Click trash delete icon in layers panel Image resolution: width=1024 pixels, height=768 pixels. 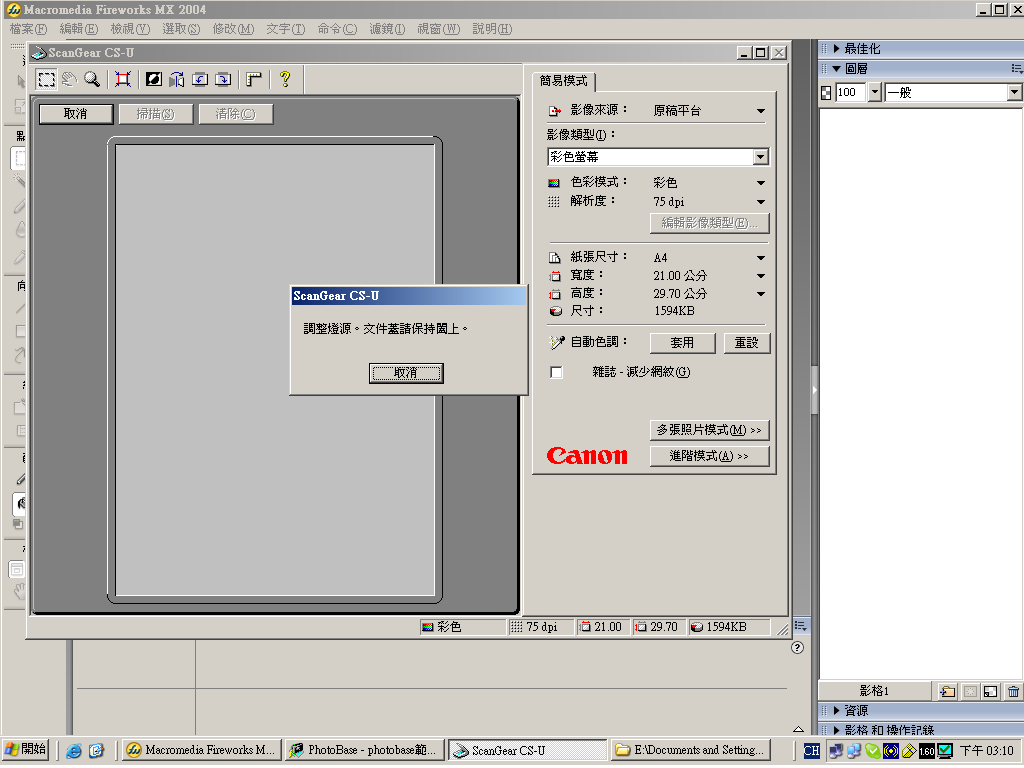click(x=1013, y=691)
